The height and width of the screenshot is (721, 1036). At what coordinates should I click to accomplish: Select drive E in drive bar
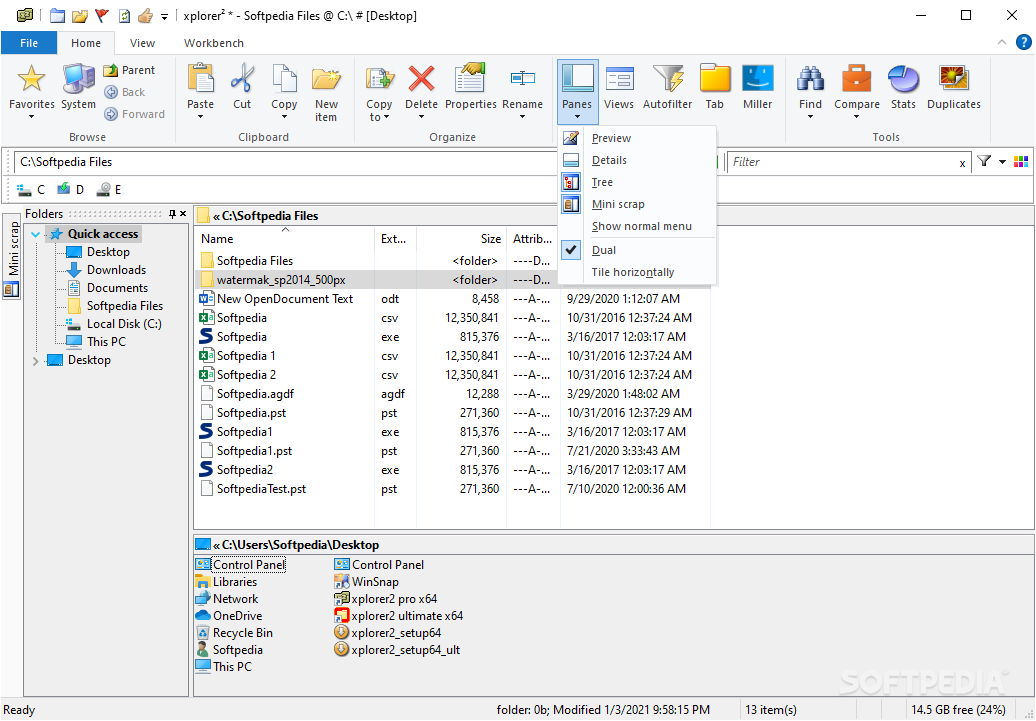click(109, 190)
